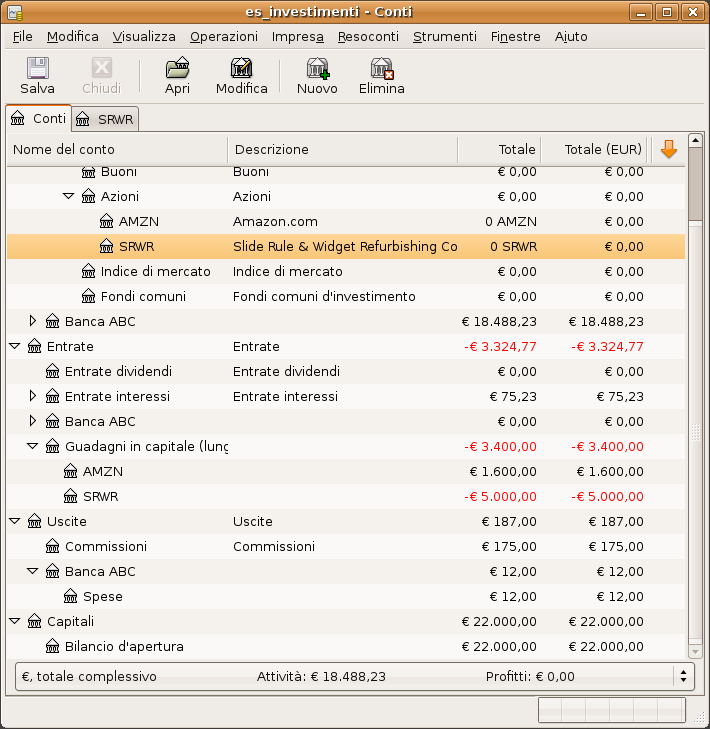Image resolution: width=710 pixels, height=729 pixels.
Task: Click the icon next to Spese
Action: click(71, 596)
